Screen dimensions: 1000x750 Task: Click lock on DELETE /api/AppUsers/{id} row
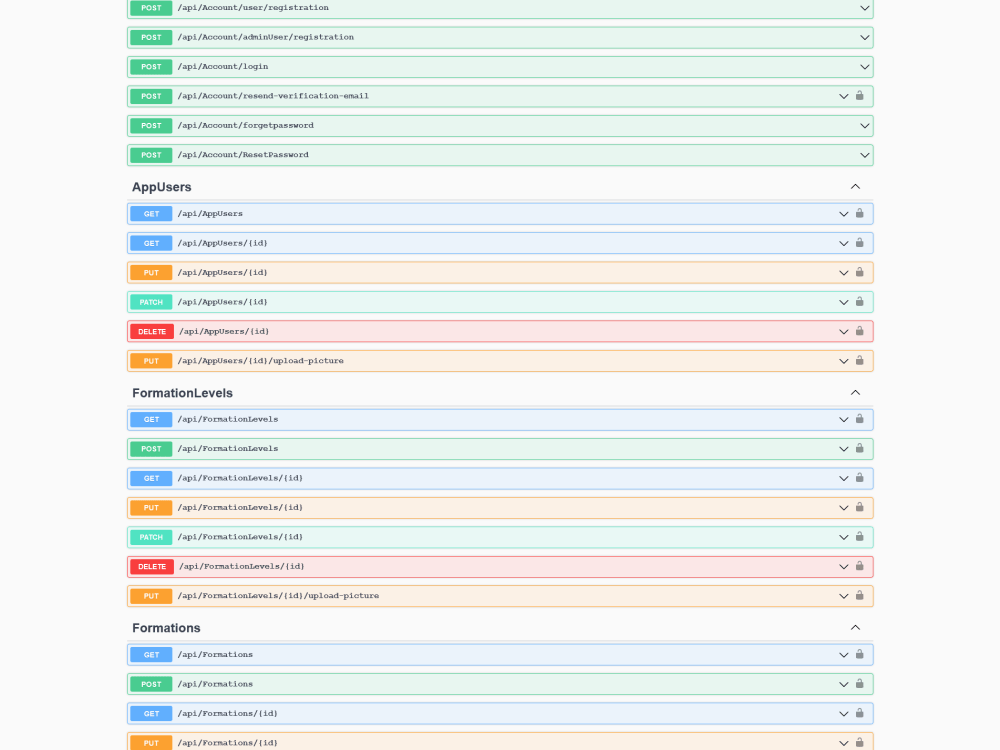859,330
